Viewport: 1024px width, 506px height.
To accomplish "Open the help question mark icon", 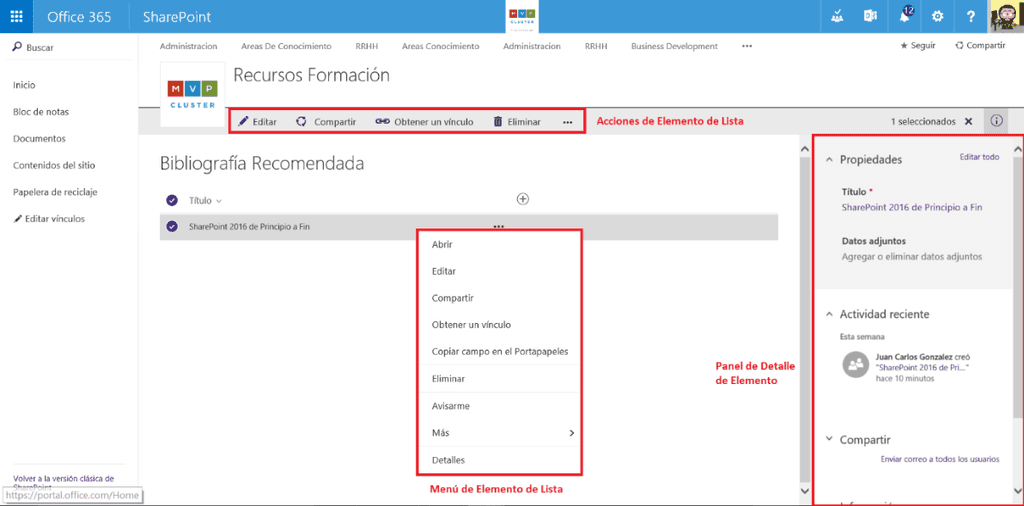I will [971, 17].
